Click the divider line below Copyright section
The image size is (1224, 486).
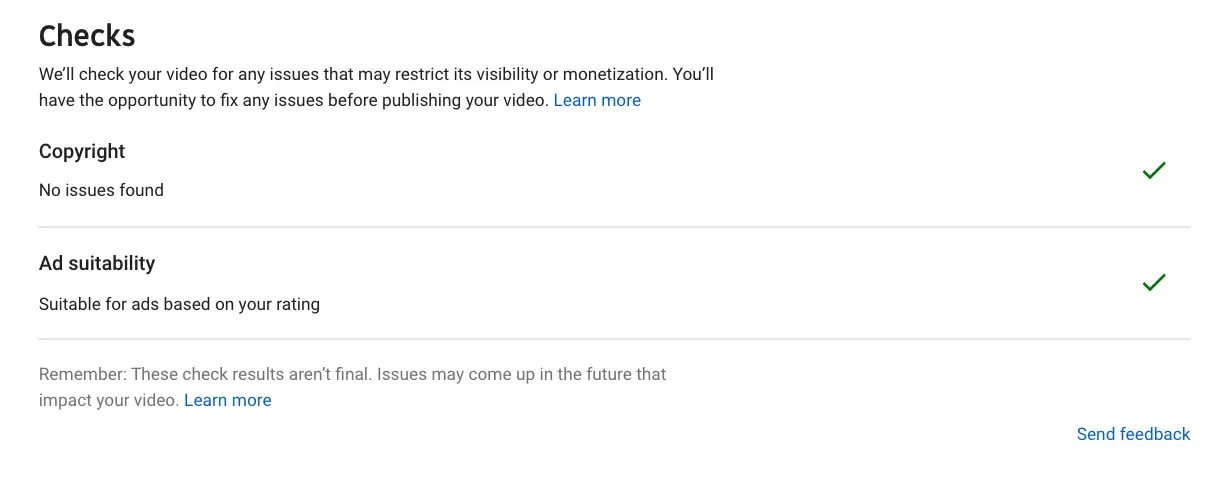614,227
